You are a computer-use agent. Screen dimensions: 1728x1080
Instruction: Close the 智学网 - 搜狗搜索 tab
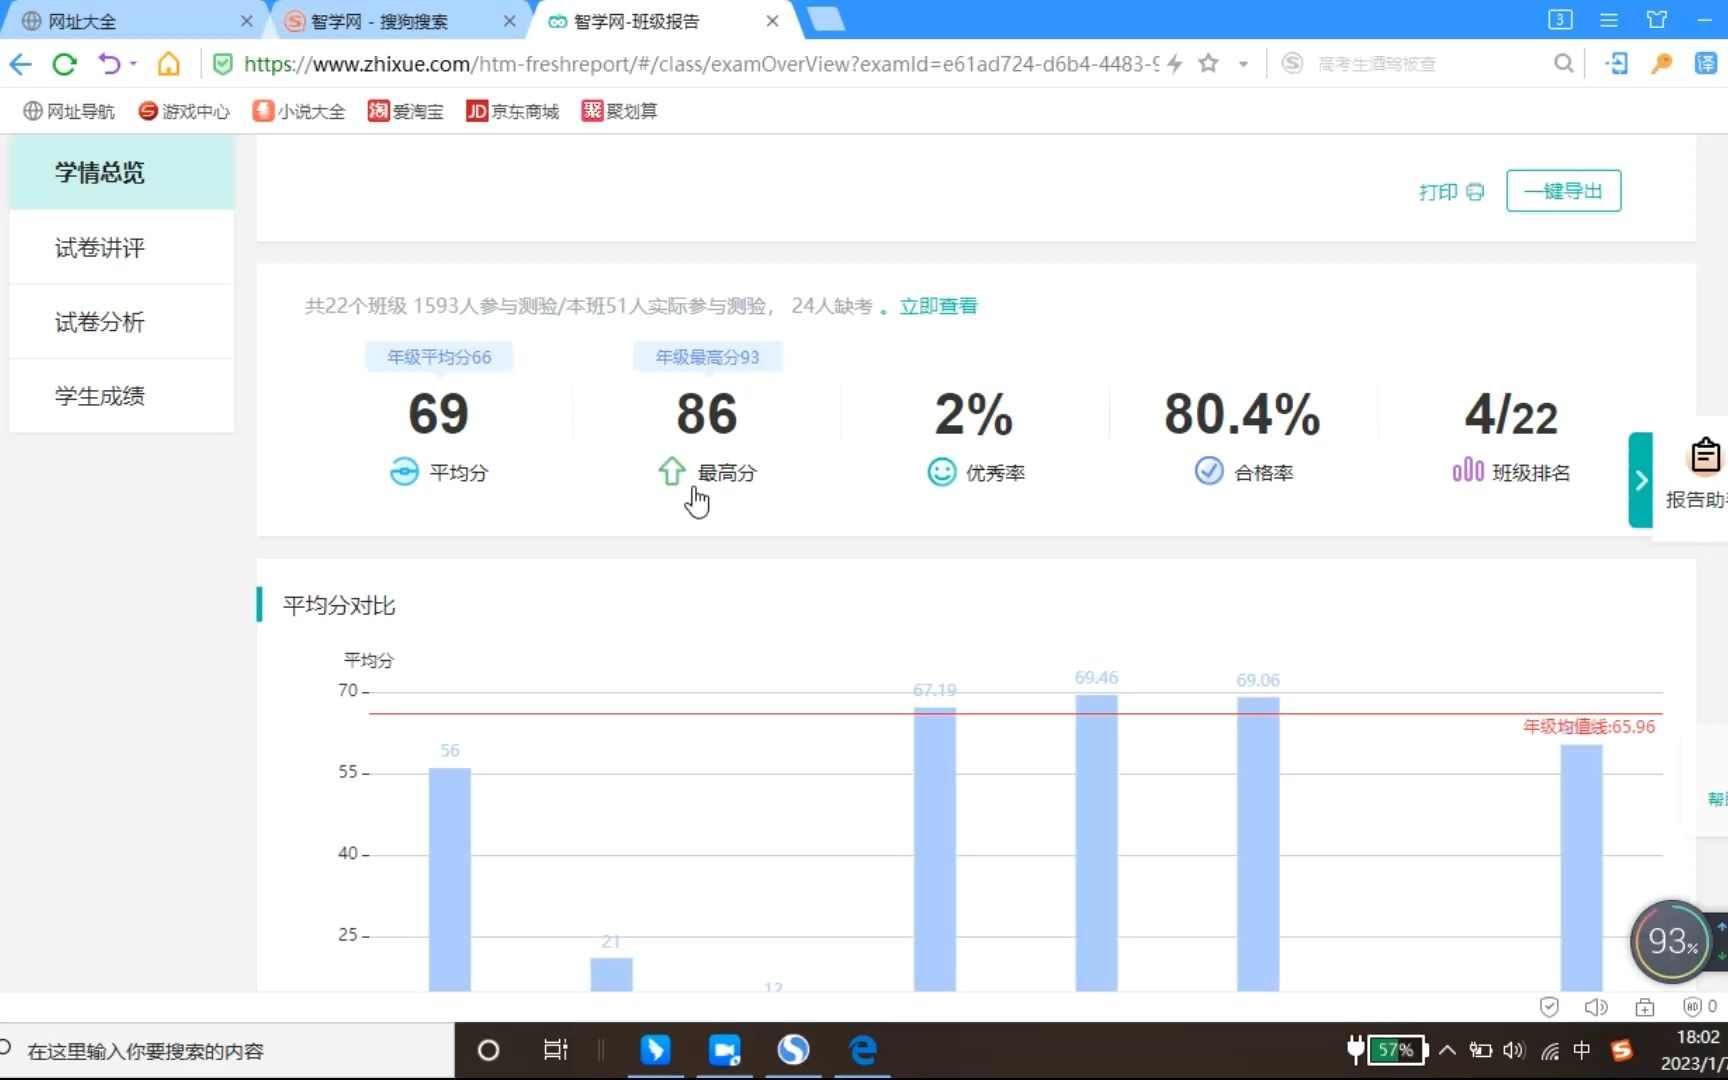tap(510, 21)
